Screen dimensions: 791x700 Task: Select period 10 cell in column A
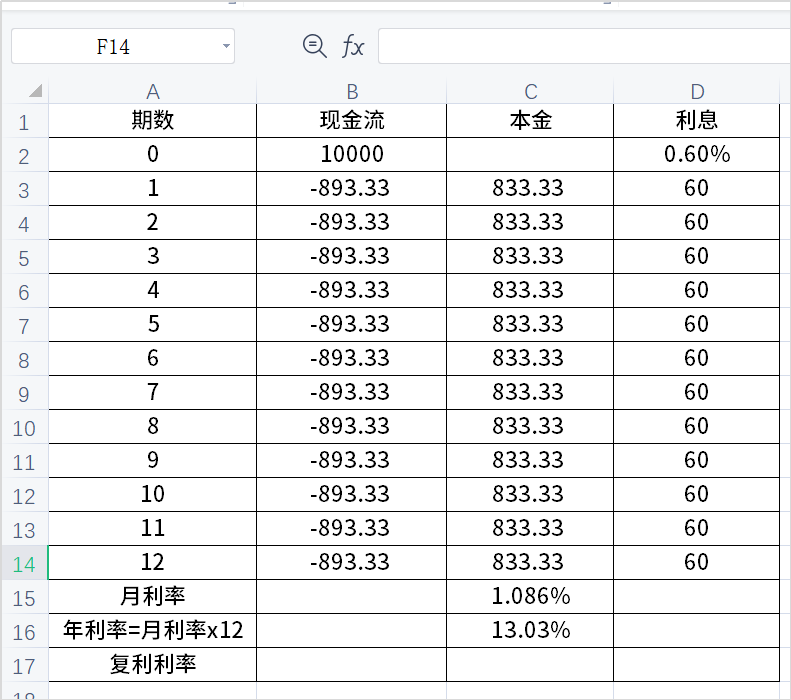(x=152, y=494)
